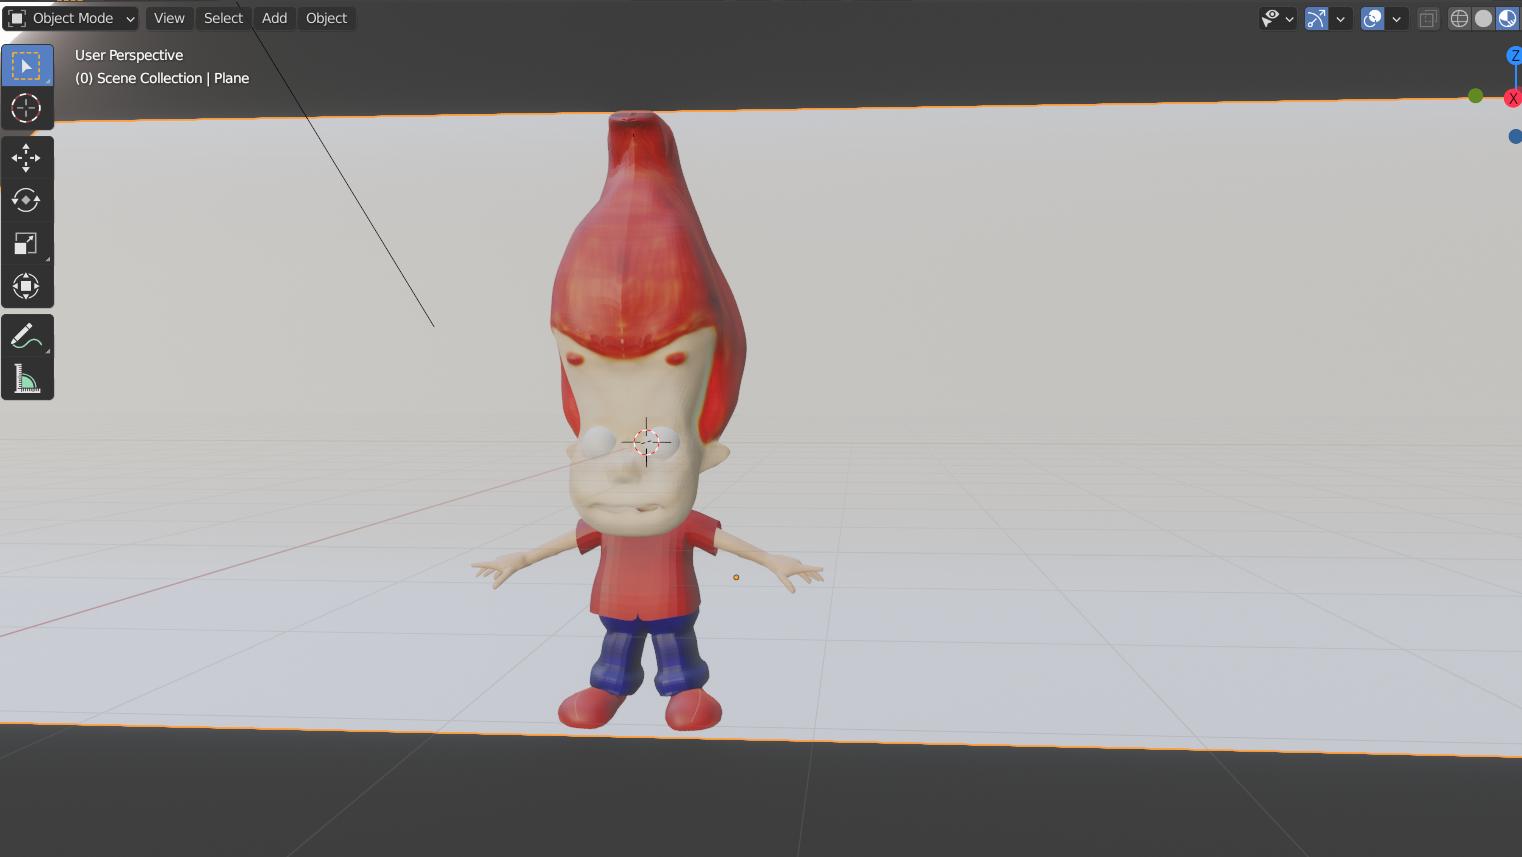Click the orange origin dot on the plane
The image size is (1522, 857).
(x=736, y=577)
